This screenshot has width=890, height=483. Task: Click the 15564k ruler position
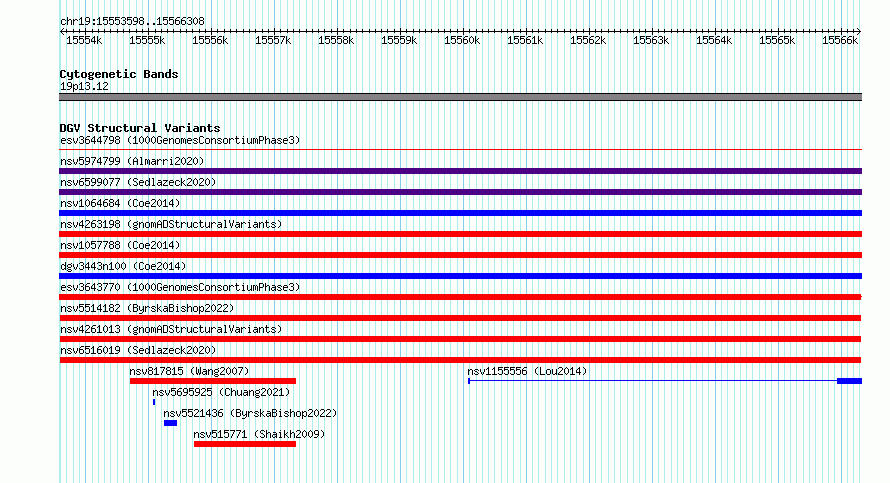click(x=714, y=40)
